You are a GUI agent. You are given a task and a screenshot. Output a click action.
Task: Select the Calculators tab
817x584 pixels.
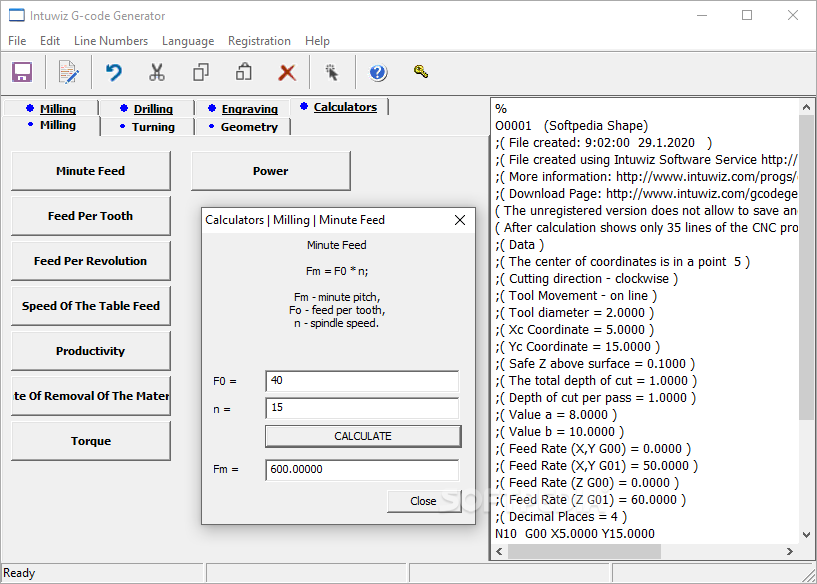(339, 107)
